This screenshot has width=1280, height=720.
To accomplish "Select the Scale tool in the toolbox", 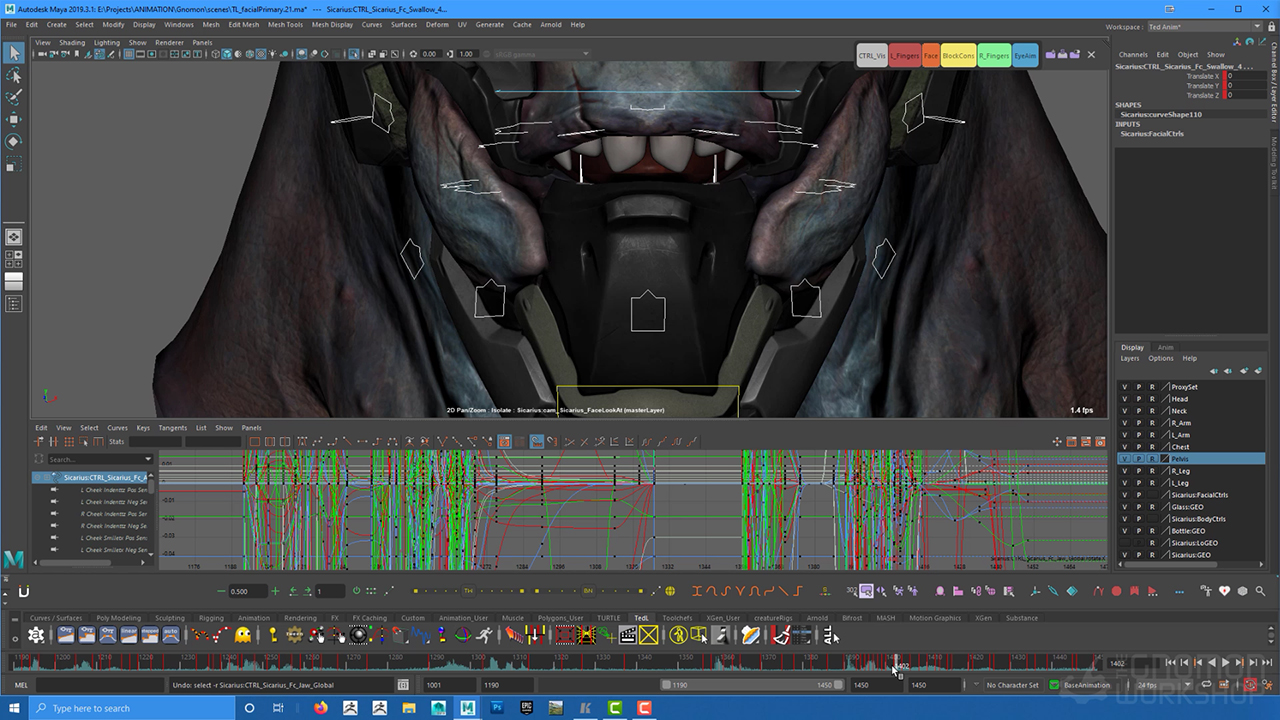I will coord(14,163).
